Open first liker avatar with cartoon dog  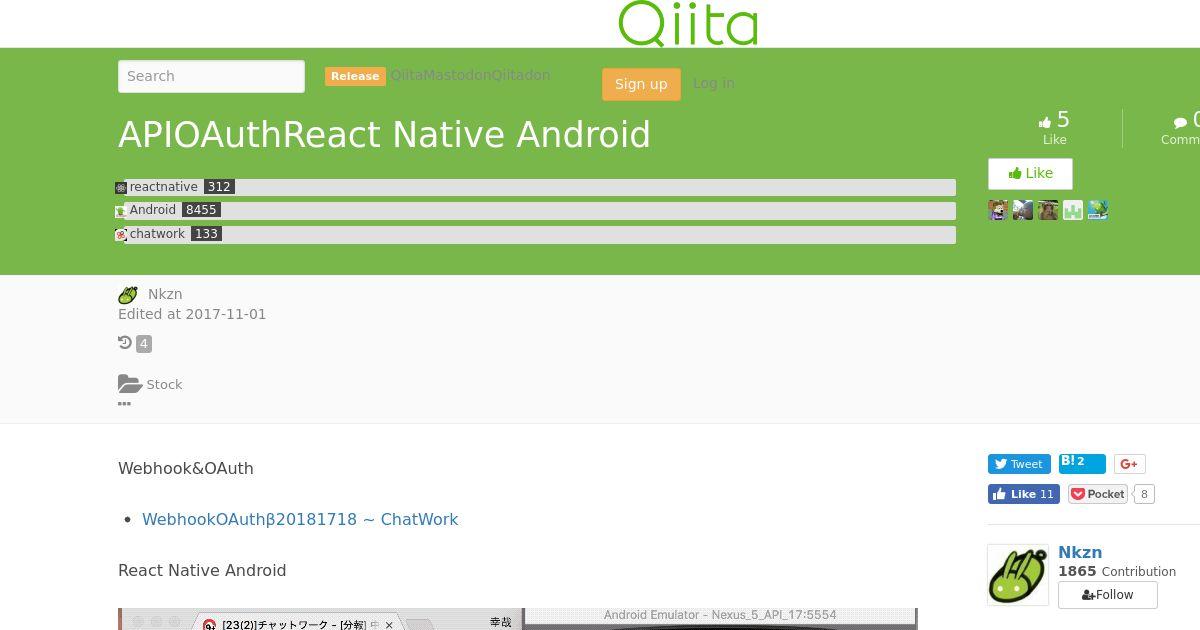[x=998, y=210]
